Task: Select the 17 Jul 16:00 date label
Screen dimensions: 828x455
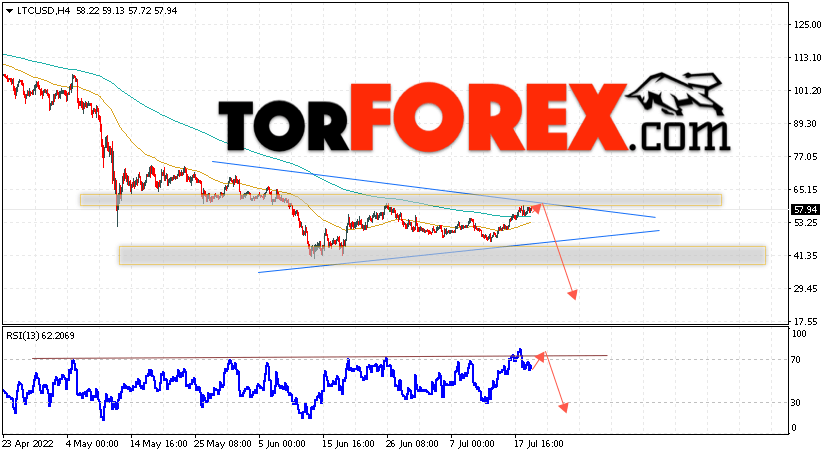Action: pyautogui.click(x=539, y=444)
